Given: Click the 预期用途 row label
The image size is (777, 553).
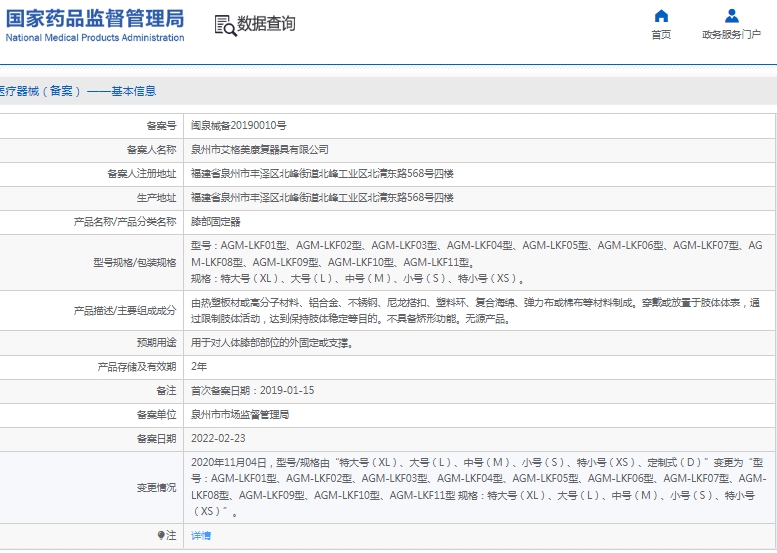Looking at the screenshot, I should tap(157, 342).
